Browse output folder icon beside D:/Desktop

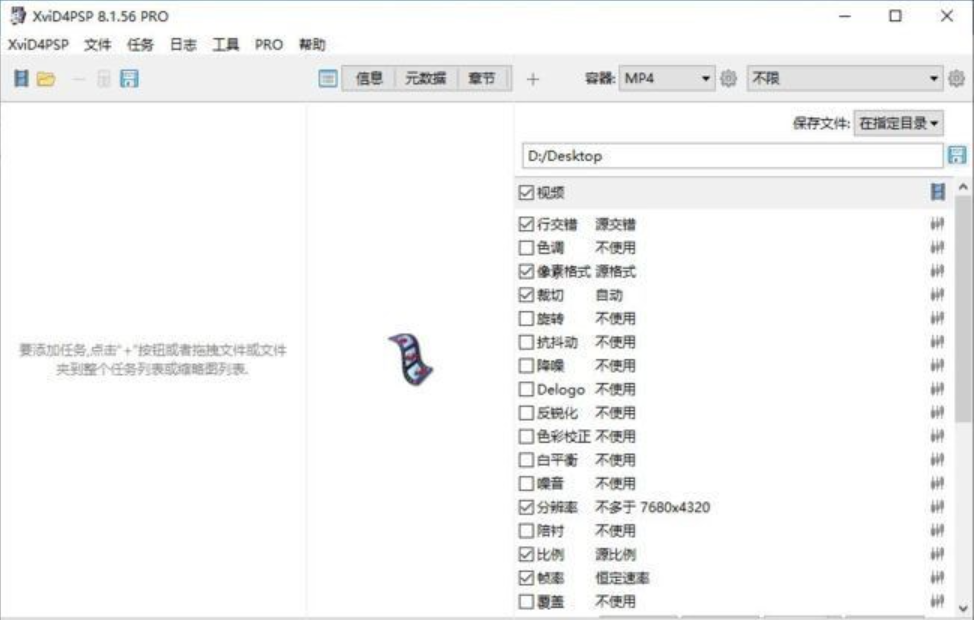pyautogui.click(x=957, y=155)
